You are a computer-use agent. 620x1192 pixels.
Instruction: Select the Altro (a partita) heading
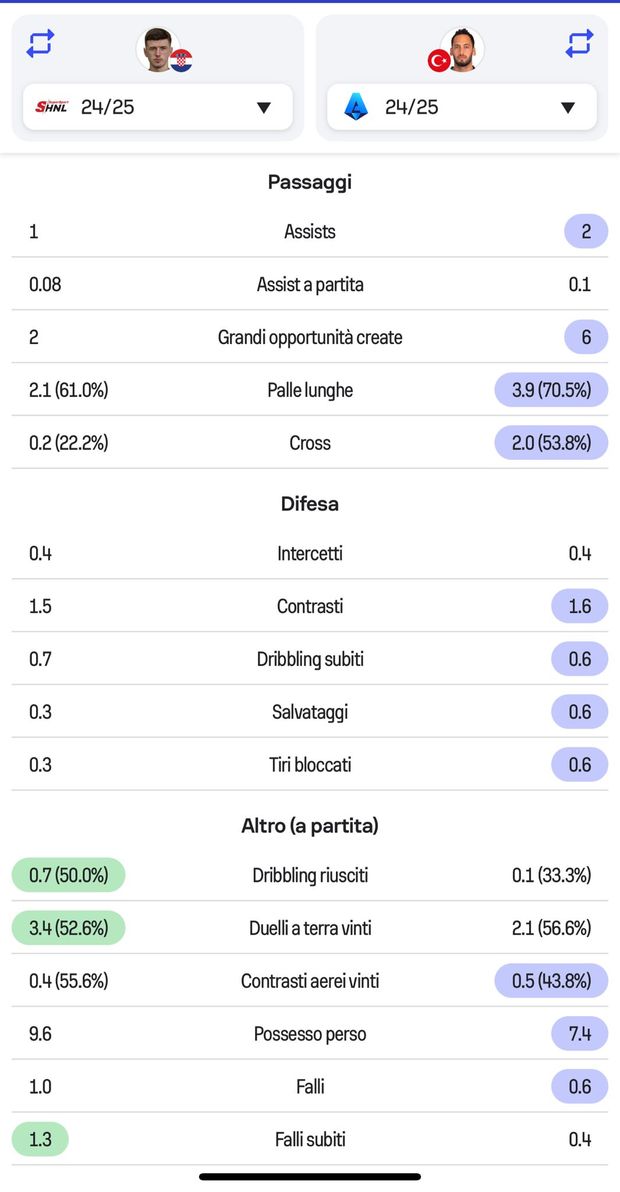[x=310, y=826]
